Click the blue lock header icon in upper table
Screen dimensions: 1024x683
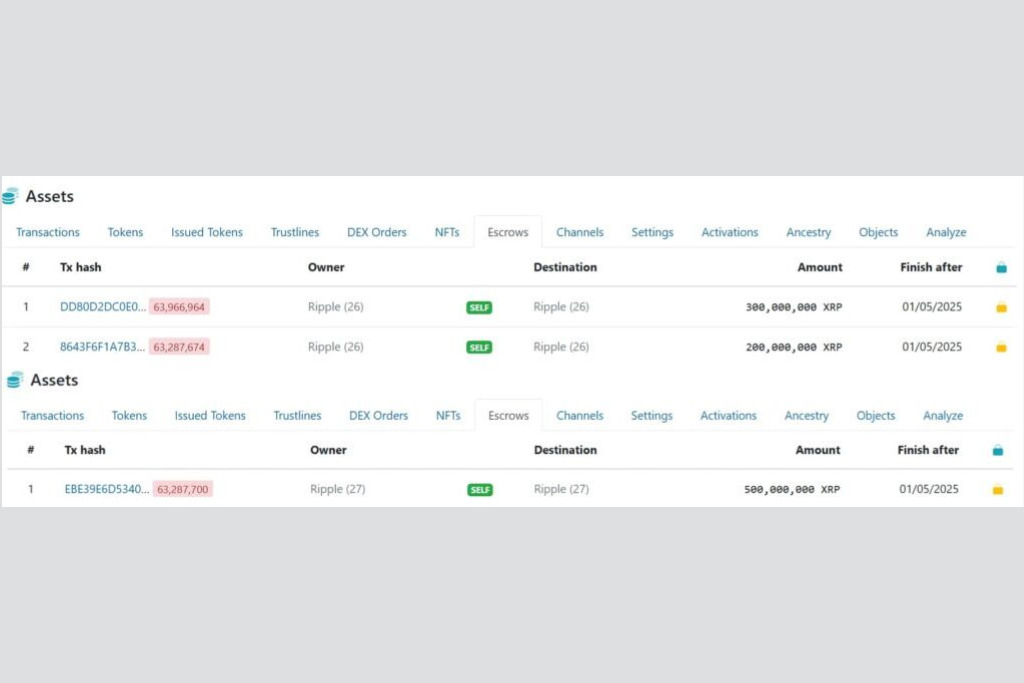click(1001, 267)
